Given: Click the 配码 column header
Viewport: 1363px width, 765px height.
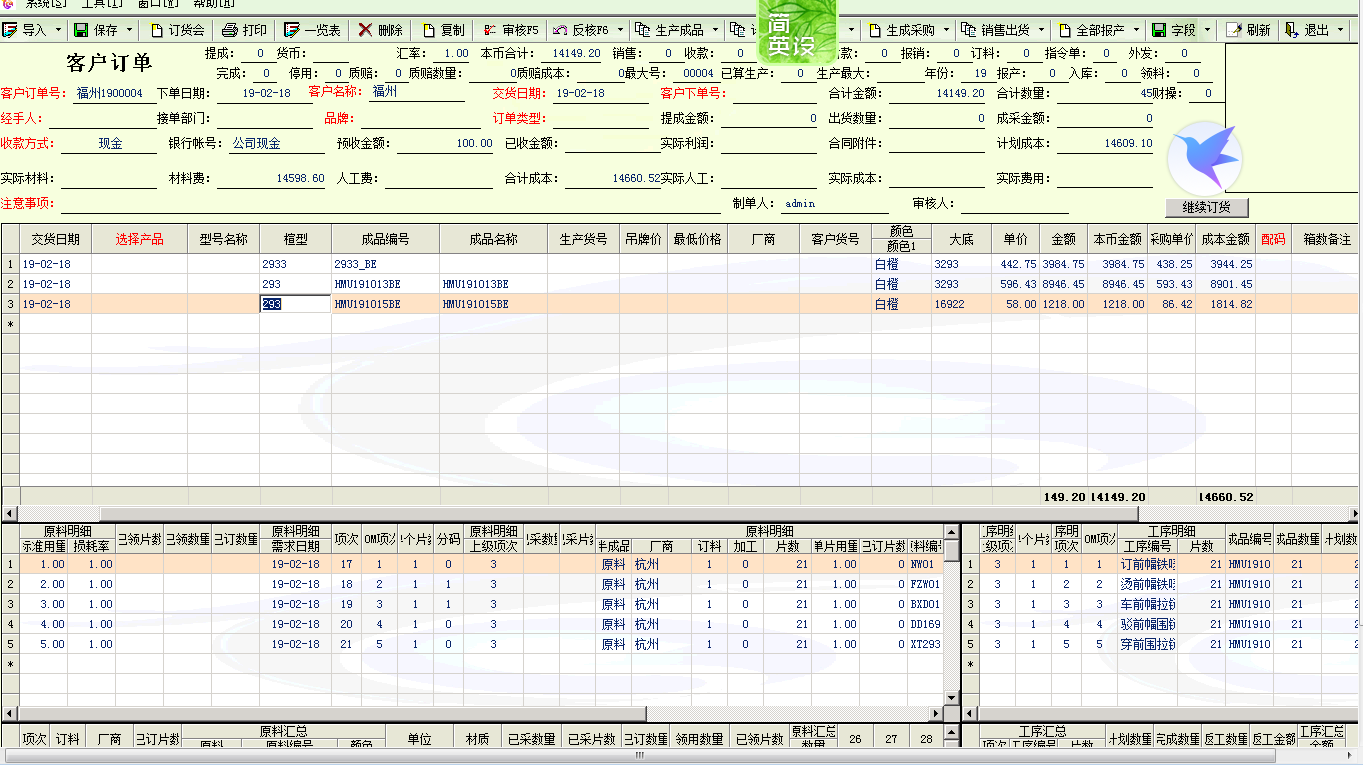Looking at the screenshot, I should point(1273,239).
